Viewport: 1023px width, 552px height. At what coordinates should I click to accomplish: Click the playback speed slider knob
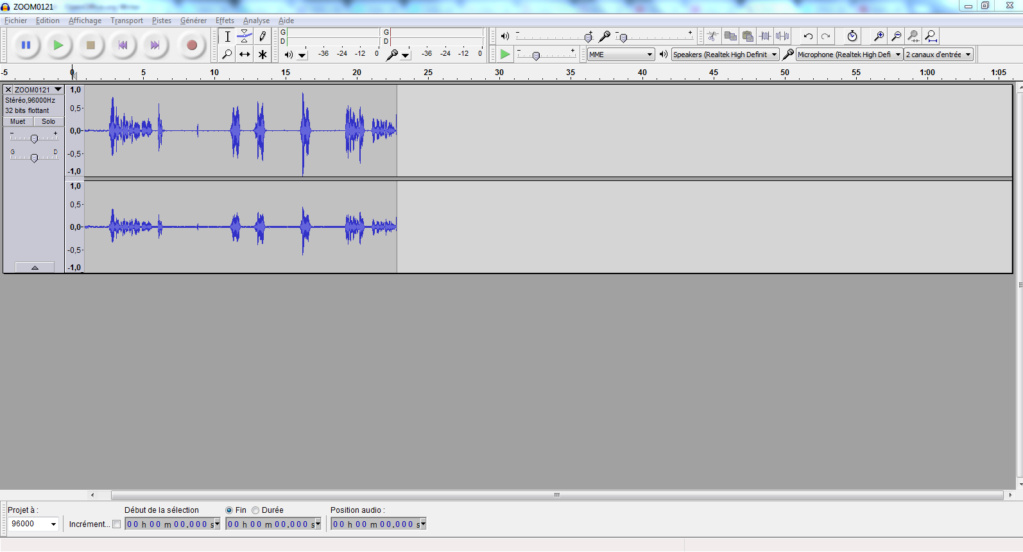click(x=536, y=56)
